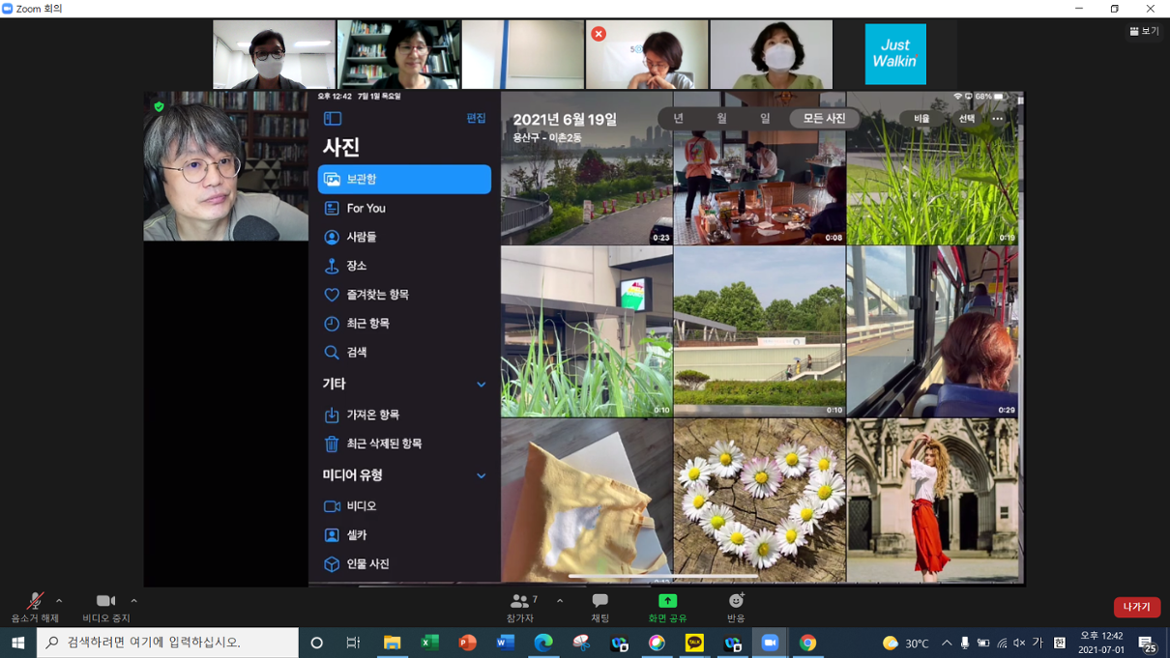Click the 장소 (Places) pin icon
This screenshot has height=658, width=1170.
click(x=330, y=265)
